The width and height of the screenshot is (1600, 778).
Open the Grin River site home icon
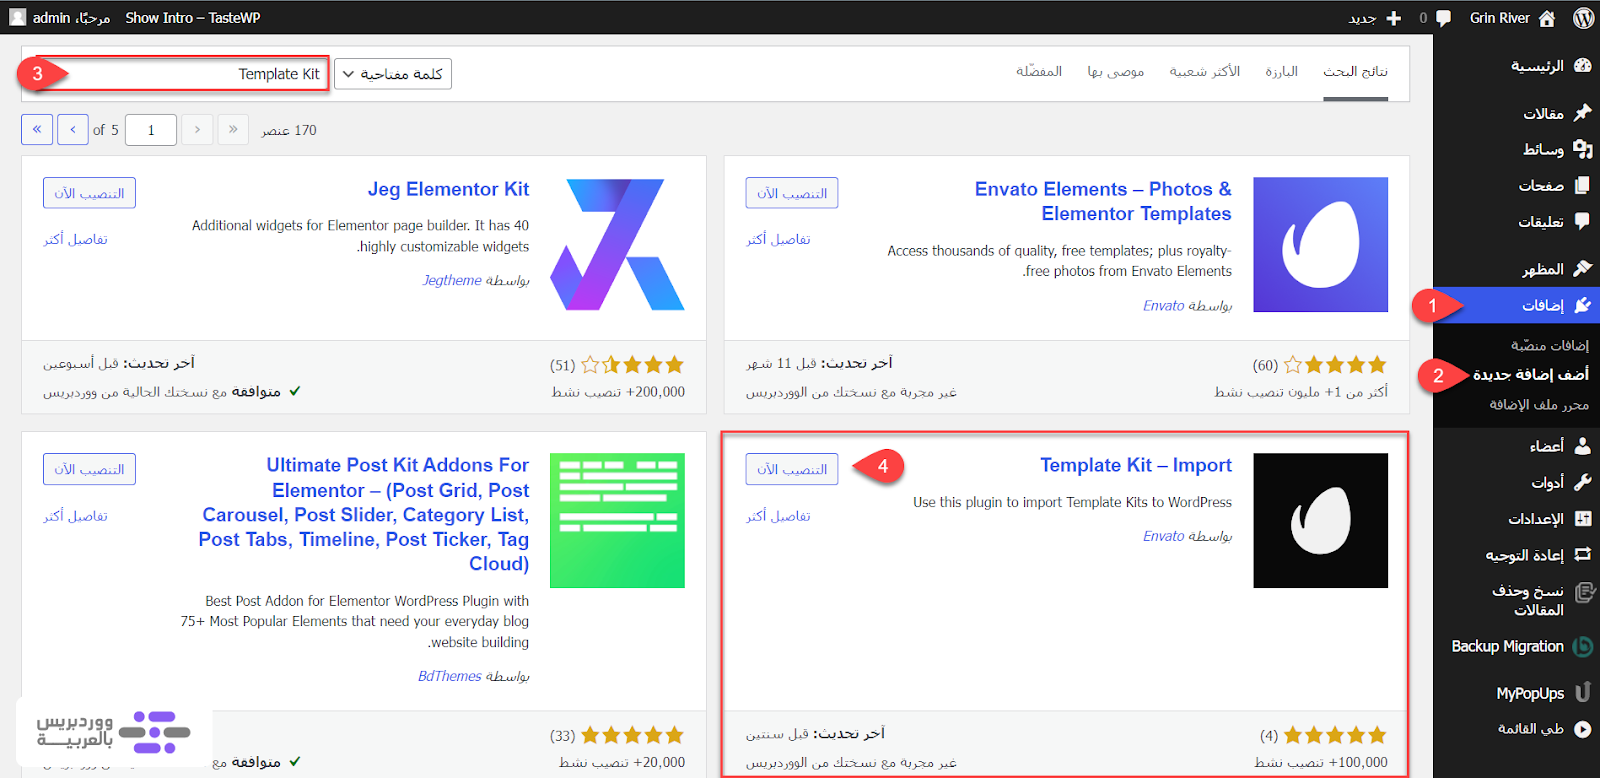point(1547,18)
